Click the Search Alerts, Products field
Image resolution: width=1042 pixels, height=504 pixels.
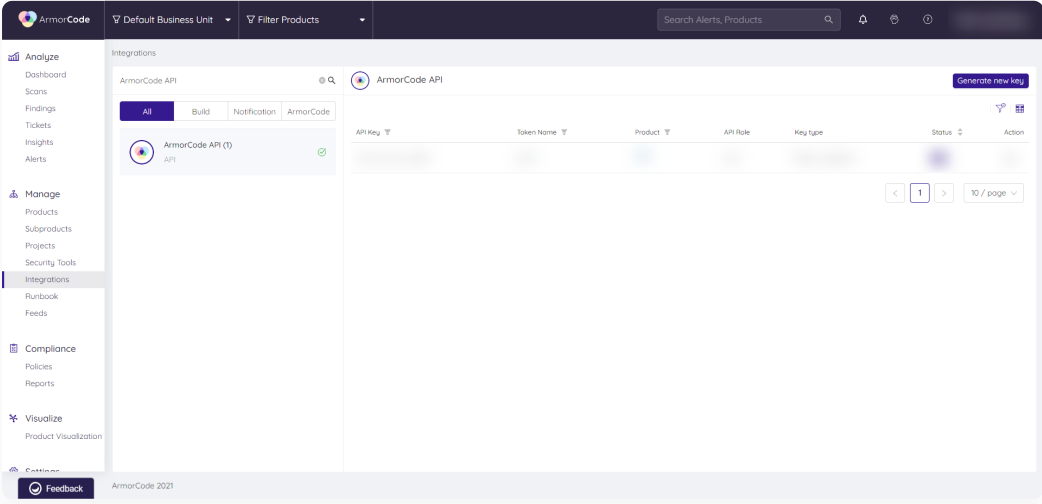pyautogui.click(x=749, y=20)
